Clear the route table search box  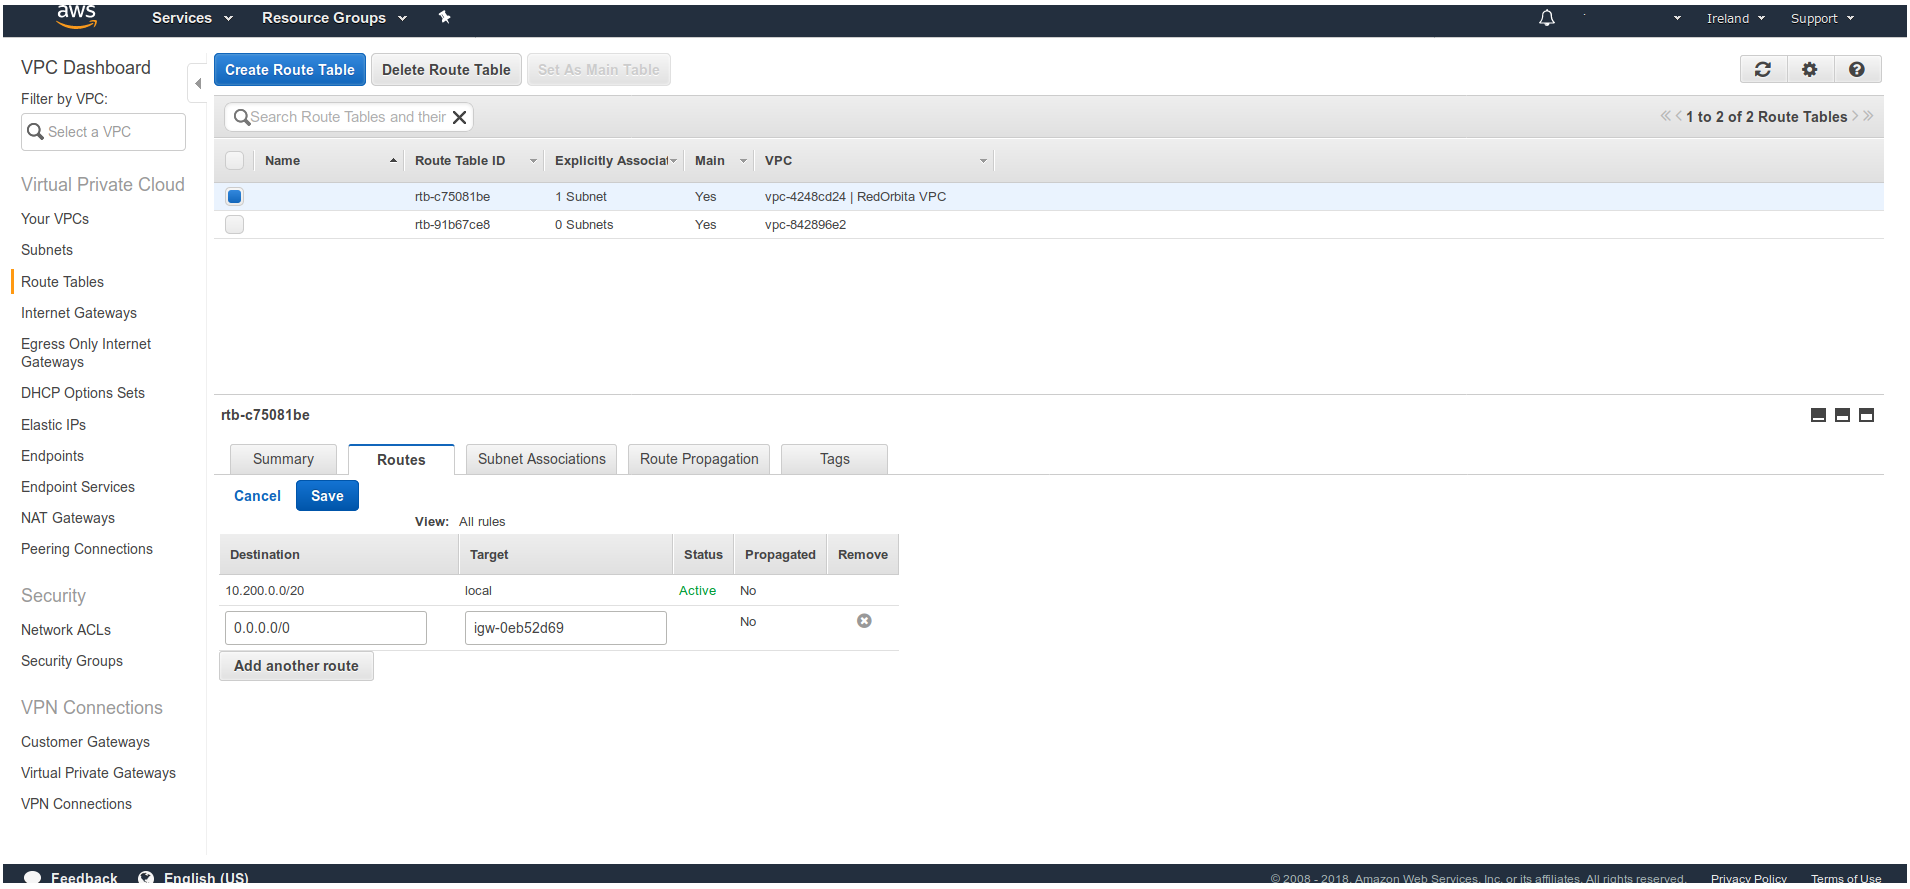tap(459, 117)
